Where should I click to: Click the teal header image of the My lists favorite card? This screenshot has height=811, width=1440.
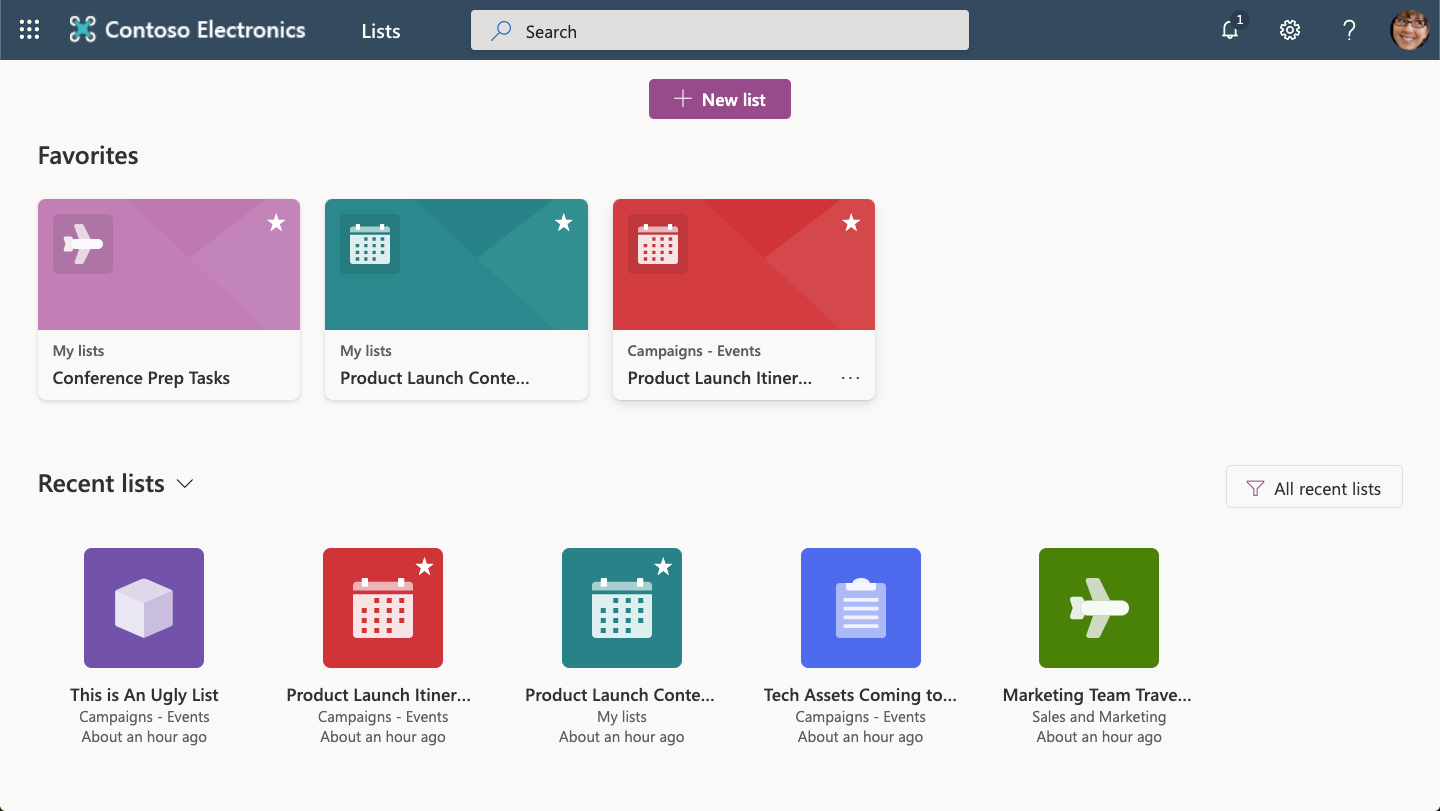click(x=456, y=264)
